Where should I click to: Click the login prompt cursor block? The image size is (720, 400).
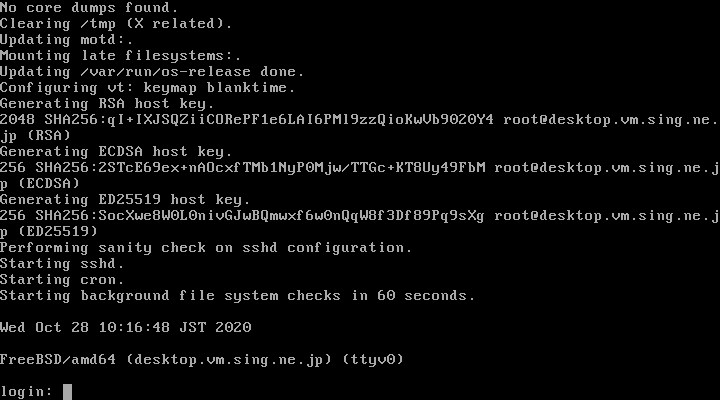tap(68, 391)
